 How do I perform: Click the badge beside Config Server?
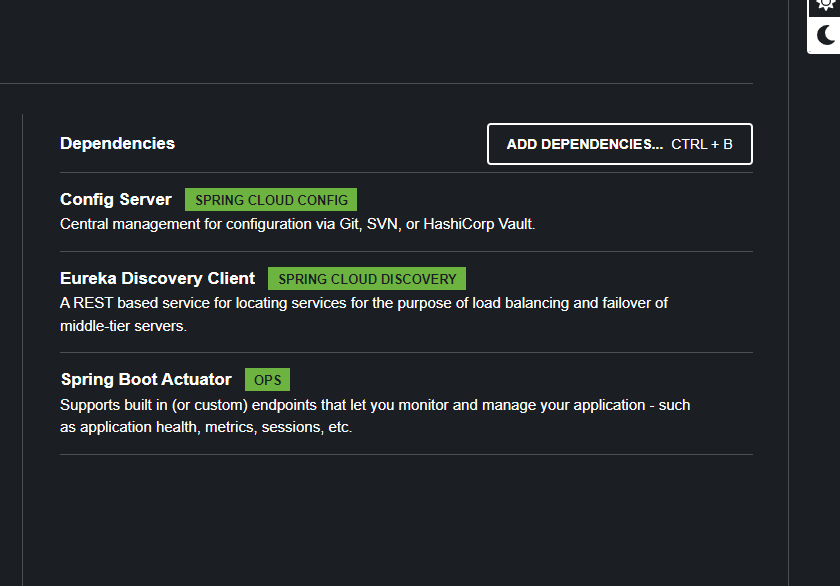(x=270, y=199)
